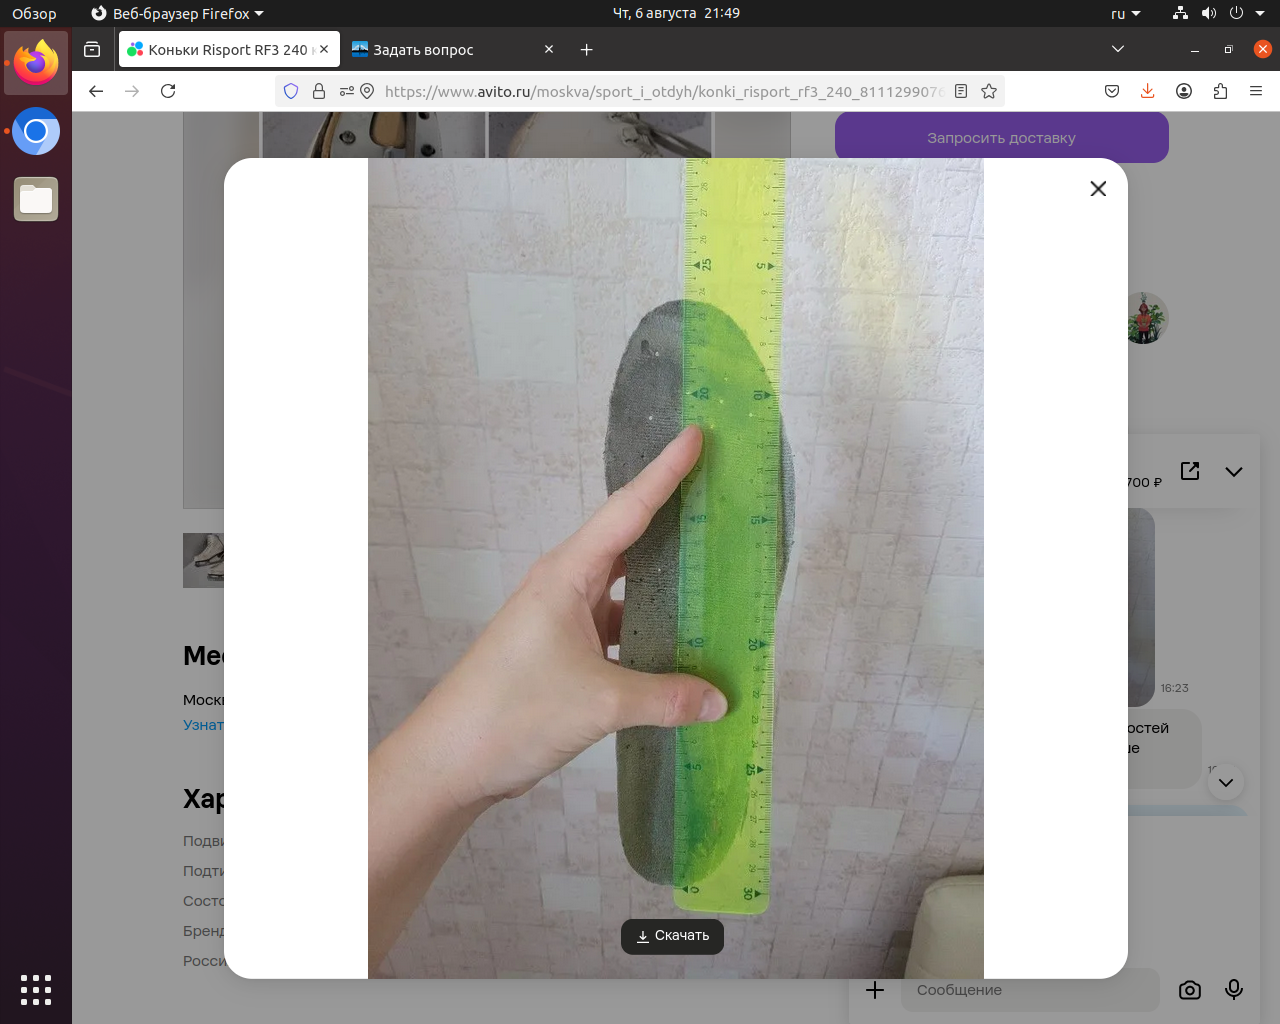
Task: Record a voice message with microphone
Action: [x=1234, y=990]
